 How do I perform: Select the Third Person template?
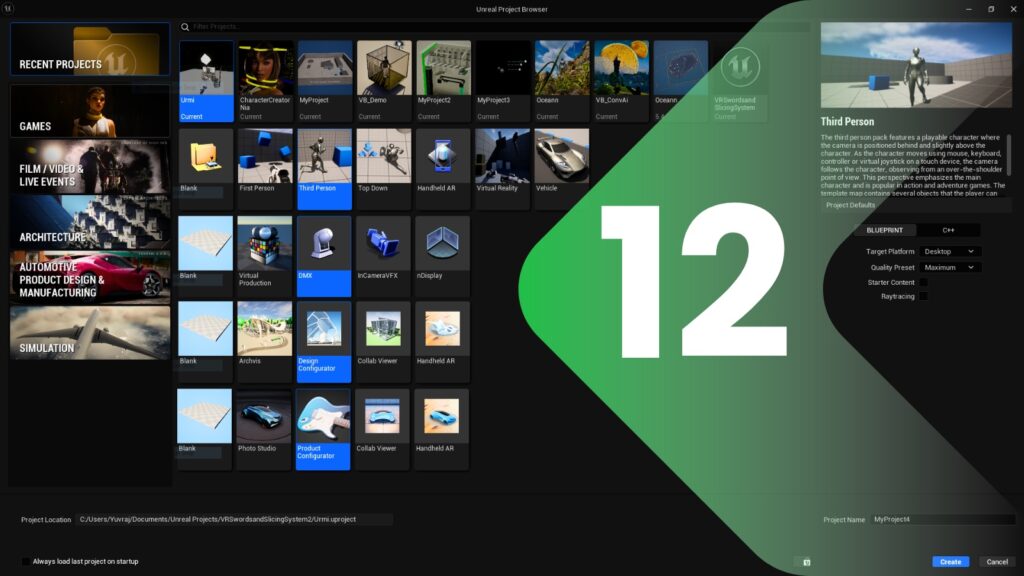(324, 168)
